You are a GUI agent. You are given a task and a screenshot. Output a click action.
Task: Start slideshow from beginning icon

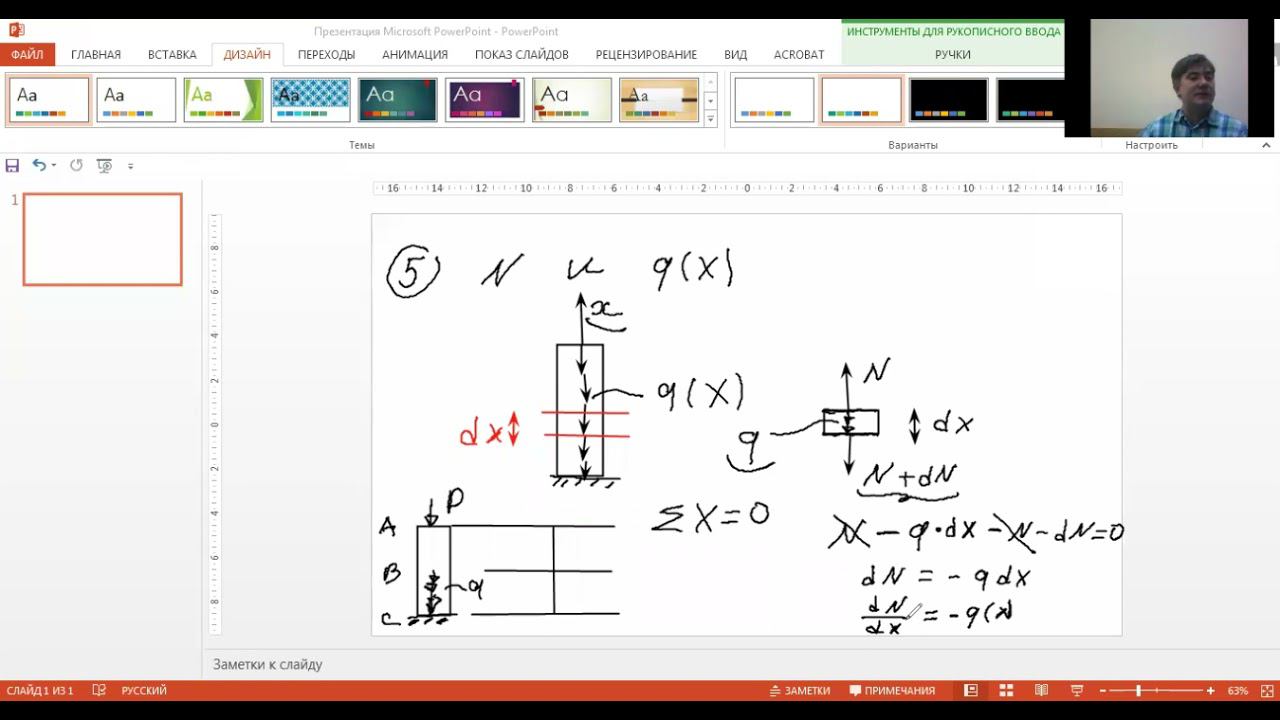pos(104,165)
